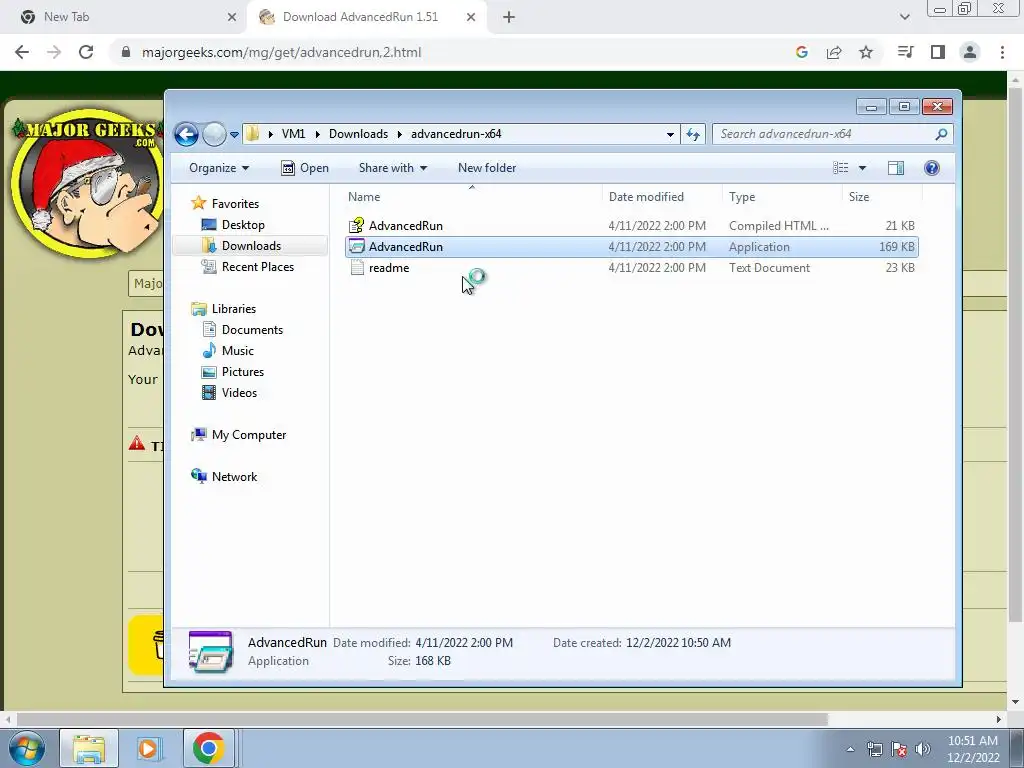Close the New Tab browser tab

232,18
